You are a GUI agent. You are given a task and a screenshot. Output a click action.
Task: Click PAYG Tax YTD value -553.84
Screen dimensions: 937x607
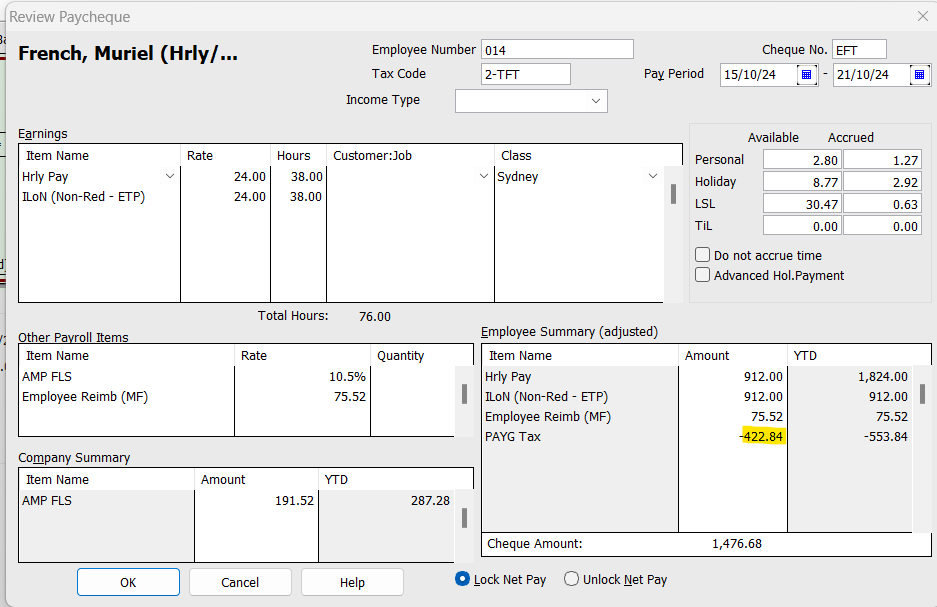pos(886,436)
